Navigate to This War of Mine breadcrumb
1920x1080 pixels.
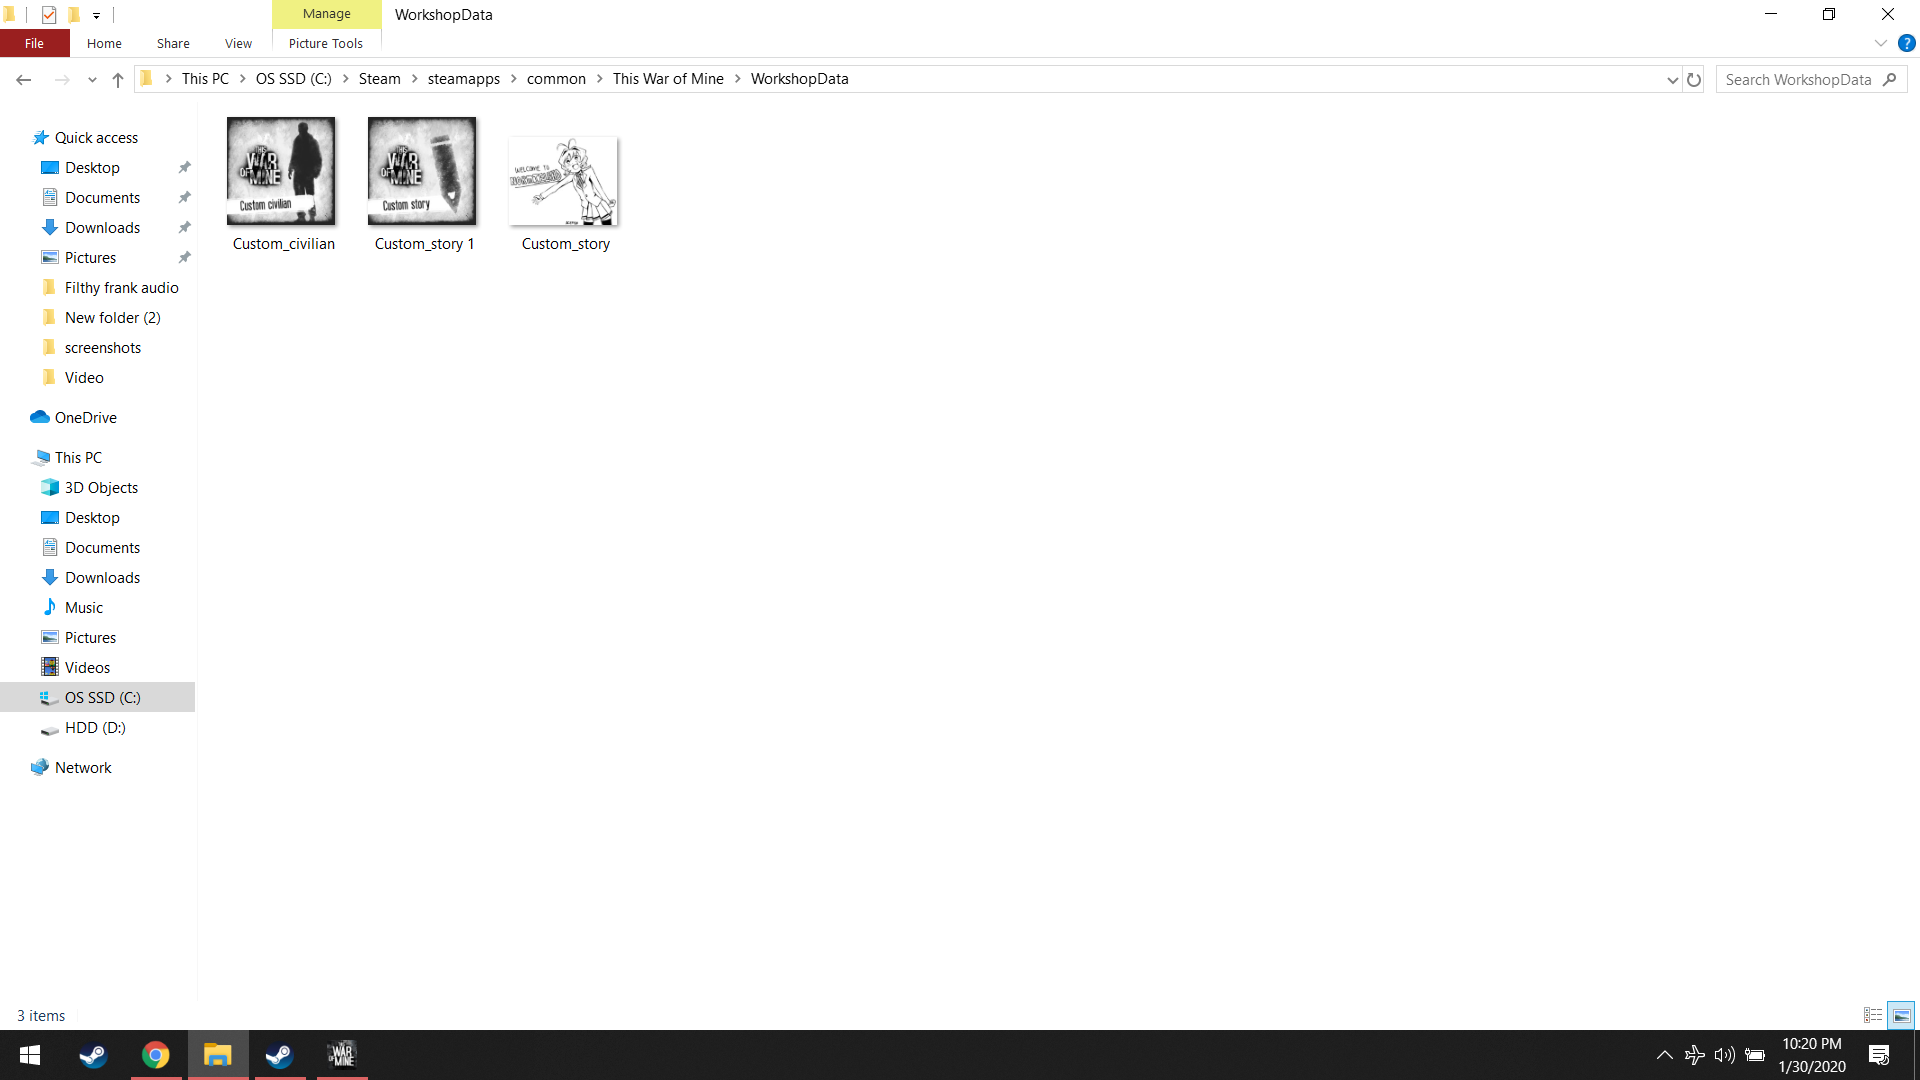668,79
